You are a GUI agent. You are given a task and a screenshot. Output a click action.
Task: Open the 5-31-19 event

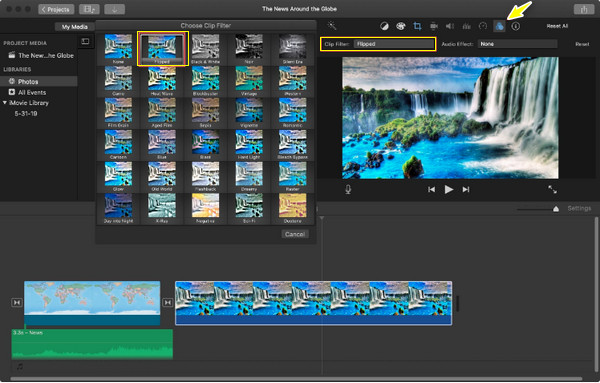(26, 114)
